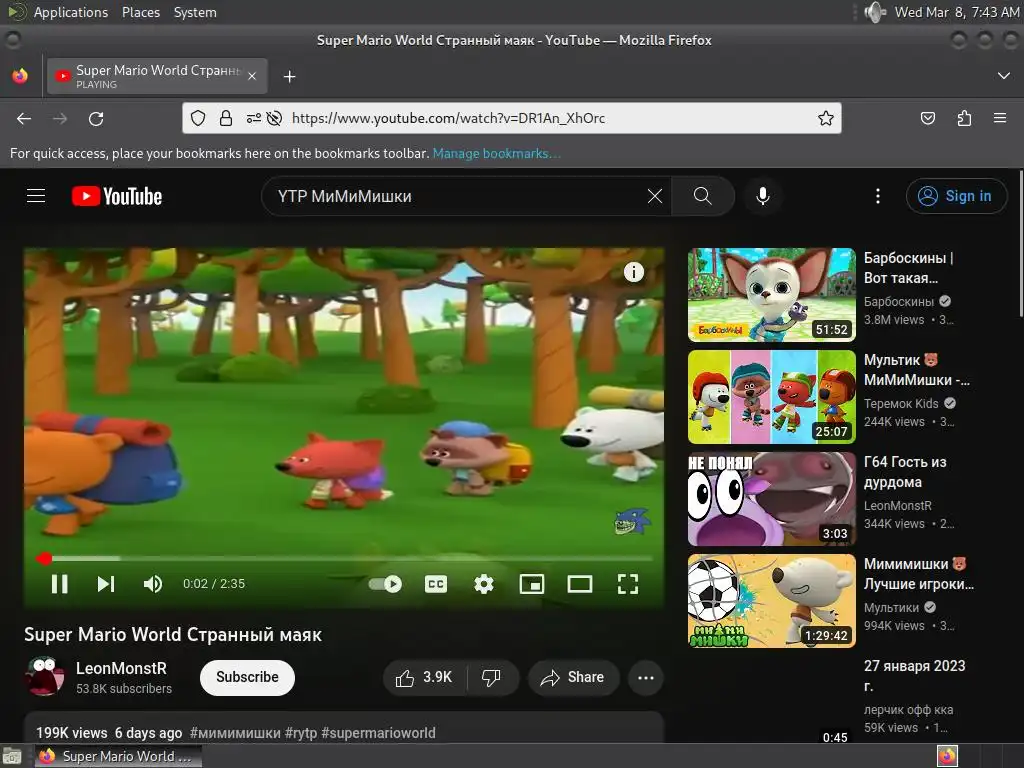Click the Sign in button
The height and width of the screenshot is (768, 1024).
pyautogui.click(x=955, y=196)
